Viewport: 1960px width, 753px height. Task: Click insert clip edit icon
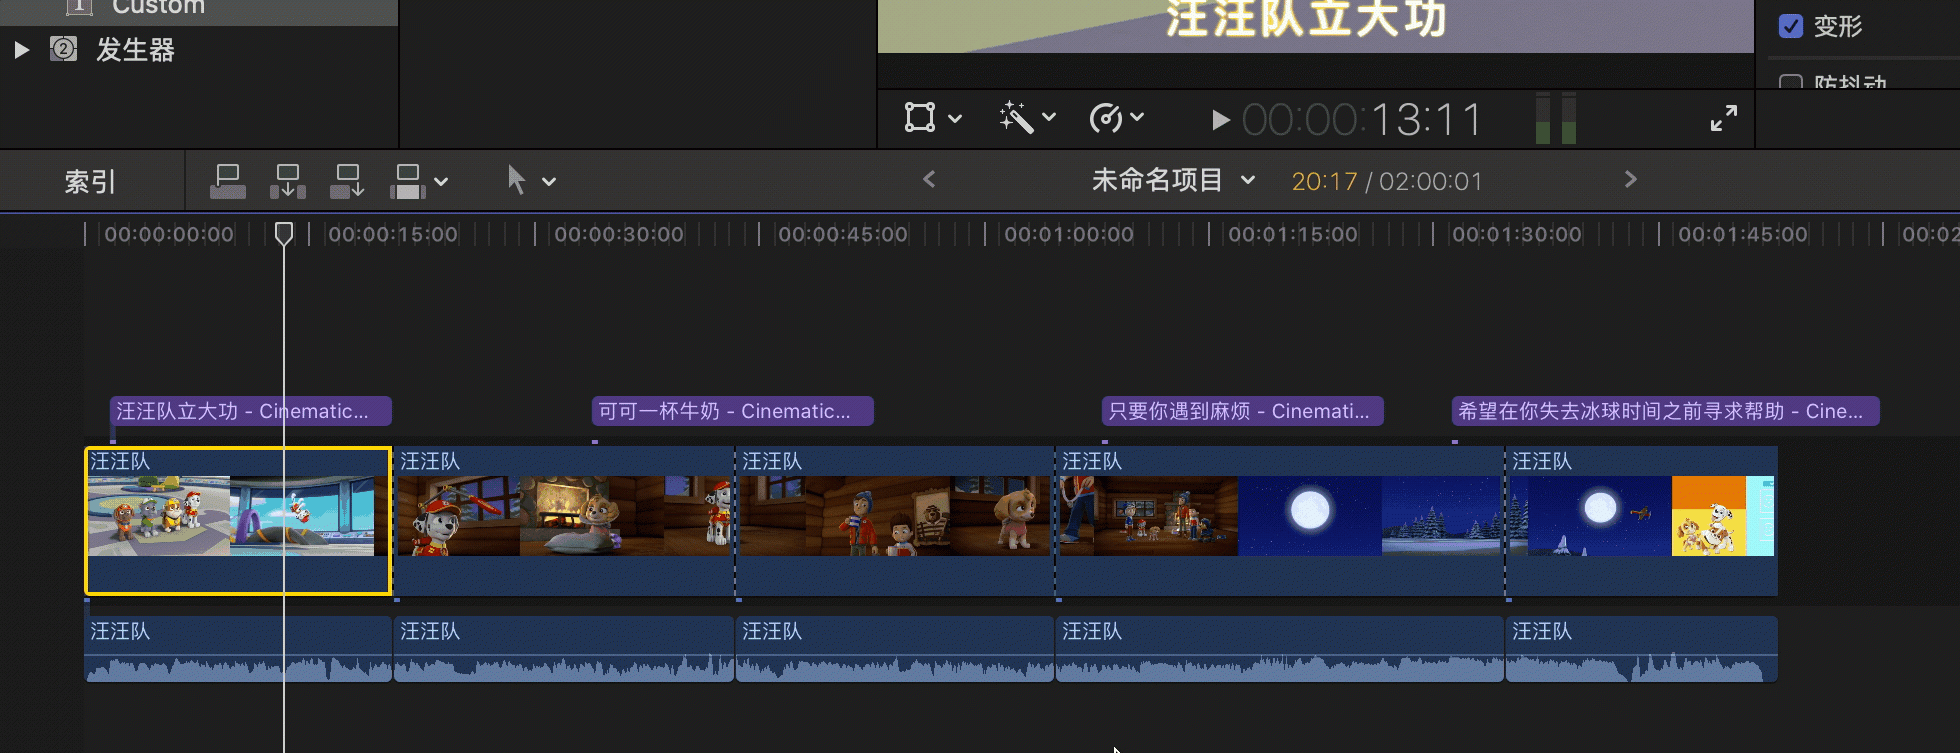click(288, 181)
